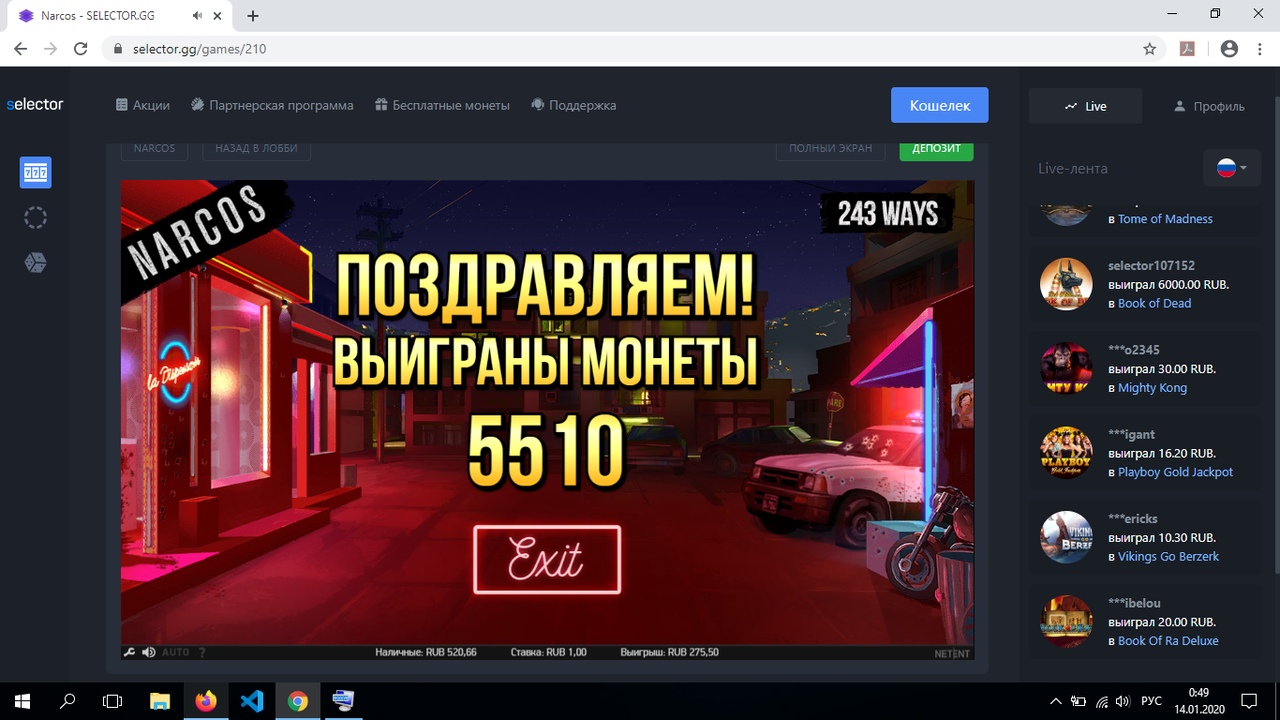This screenshot has width=1280, height=720.
Task: Click the selector107152 username
Action: (x=1151, y=266)
